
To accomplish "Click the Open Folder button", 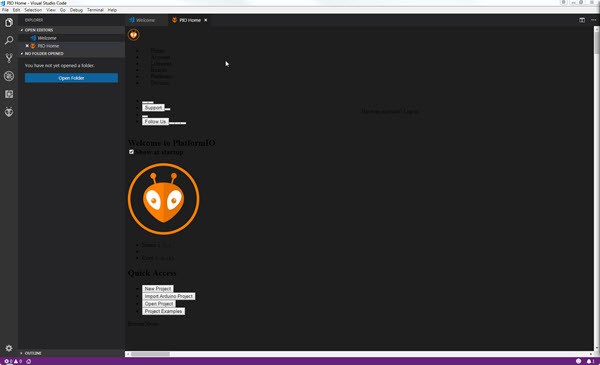I will click(71, 78).
